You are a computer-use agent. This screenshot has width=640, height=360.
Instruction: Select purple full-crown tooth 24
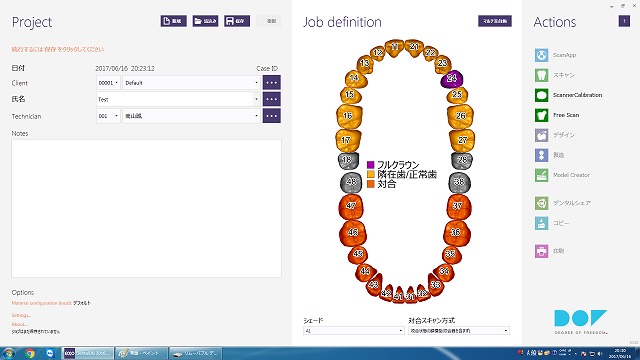click(451, 78)
